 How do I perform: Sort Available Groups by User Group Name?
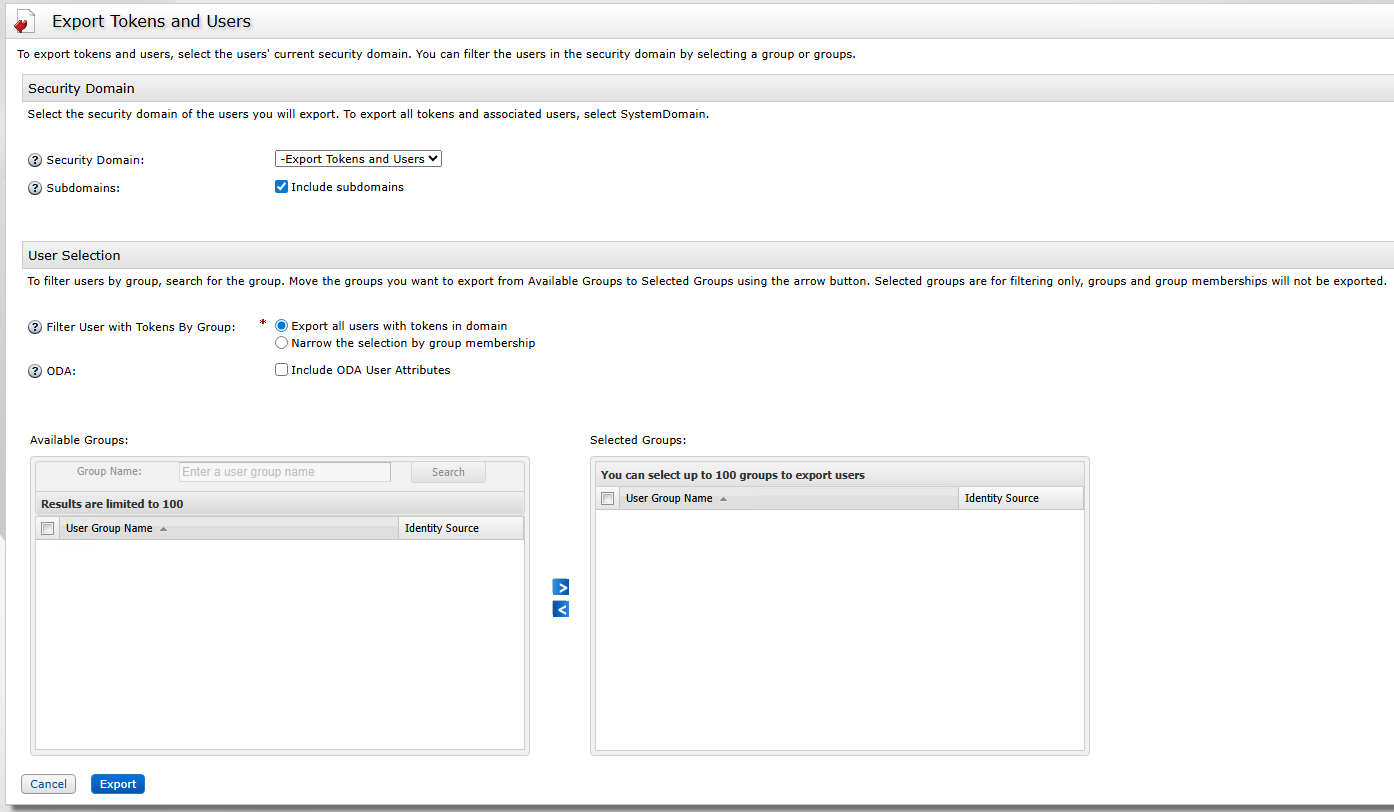coord(110,528)
